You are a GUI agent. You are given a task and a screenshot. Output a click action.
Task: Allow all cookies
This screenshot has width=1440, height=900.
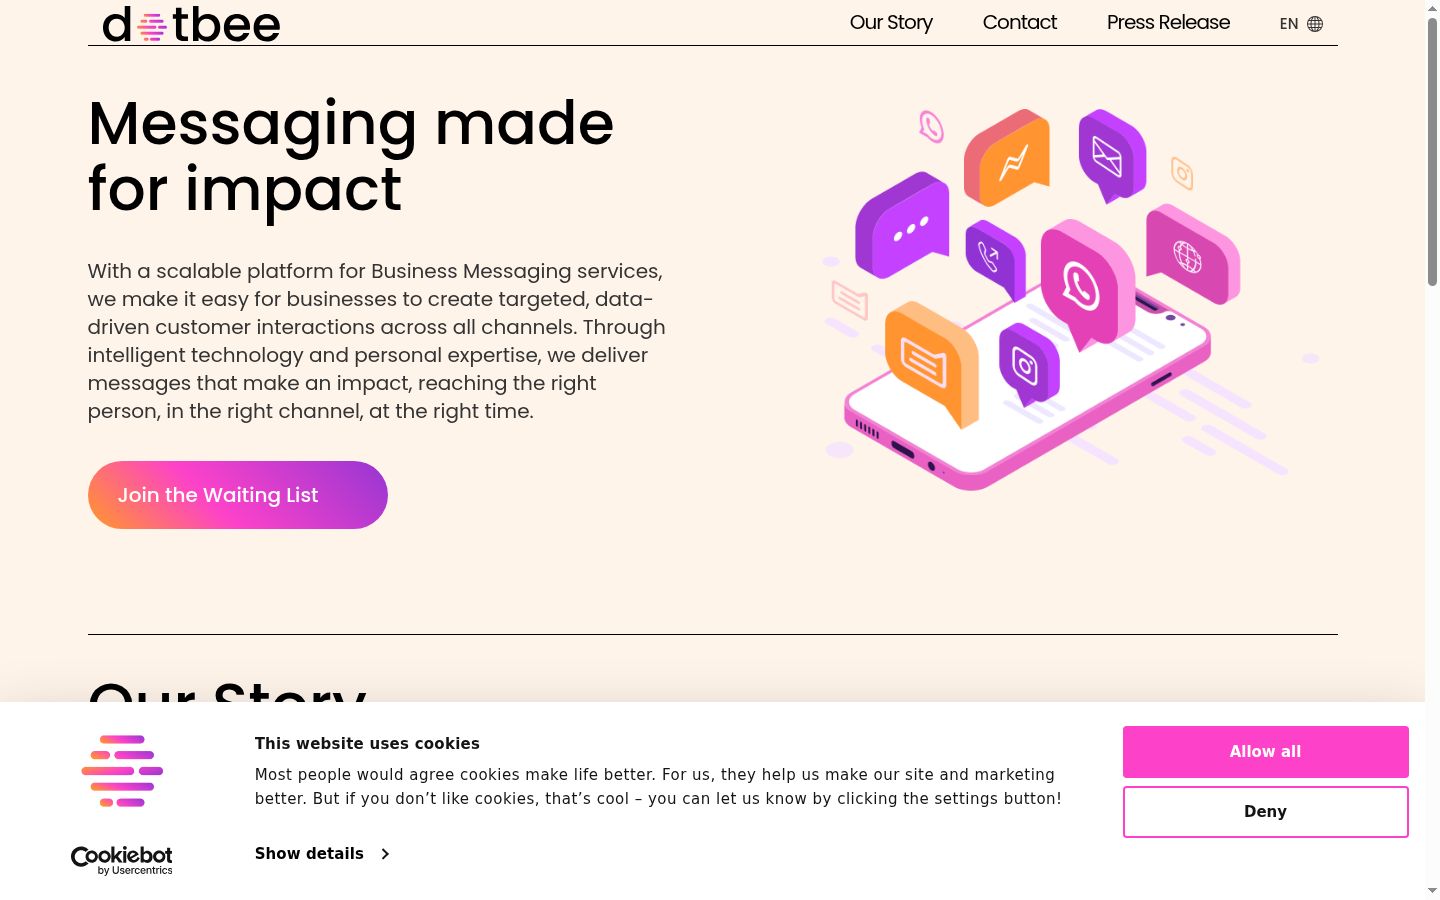(x=1265, y=752)
